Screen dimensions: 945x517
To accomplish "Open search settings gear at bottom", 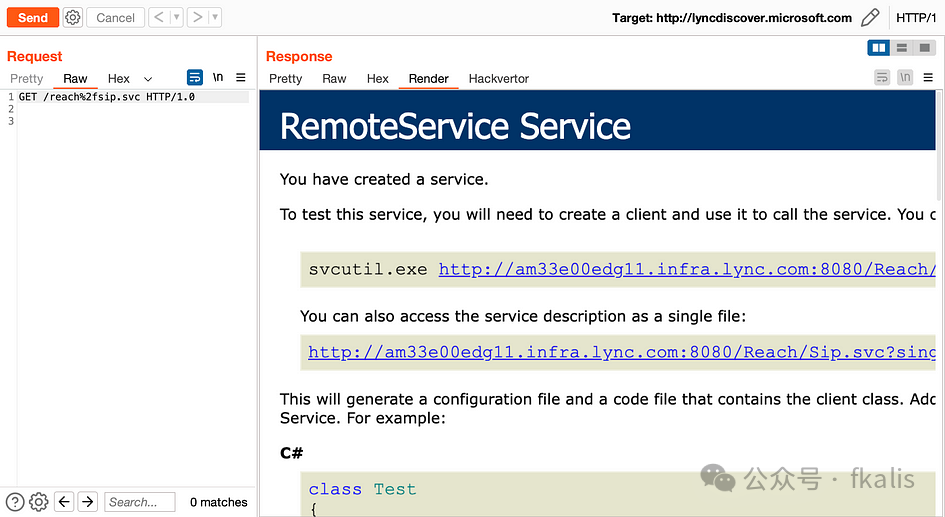I will (x=39, y=502).
